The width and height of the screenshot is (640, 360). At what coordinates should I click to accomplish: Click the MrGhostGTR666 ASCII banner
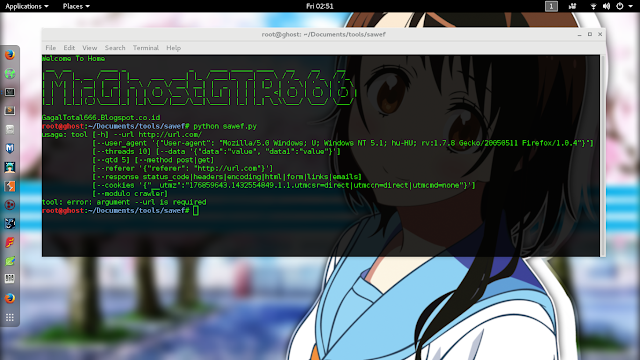tap(199, 88)
